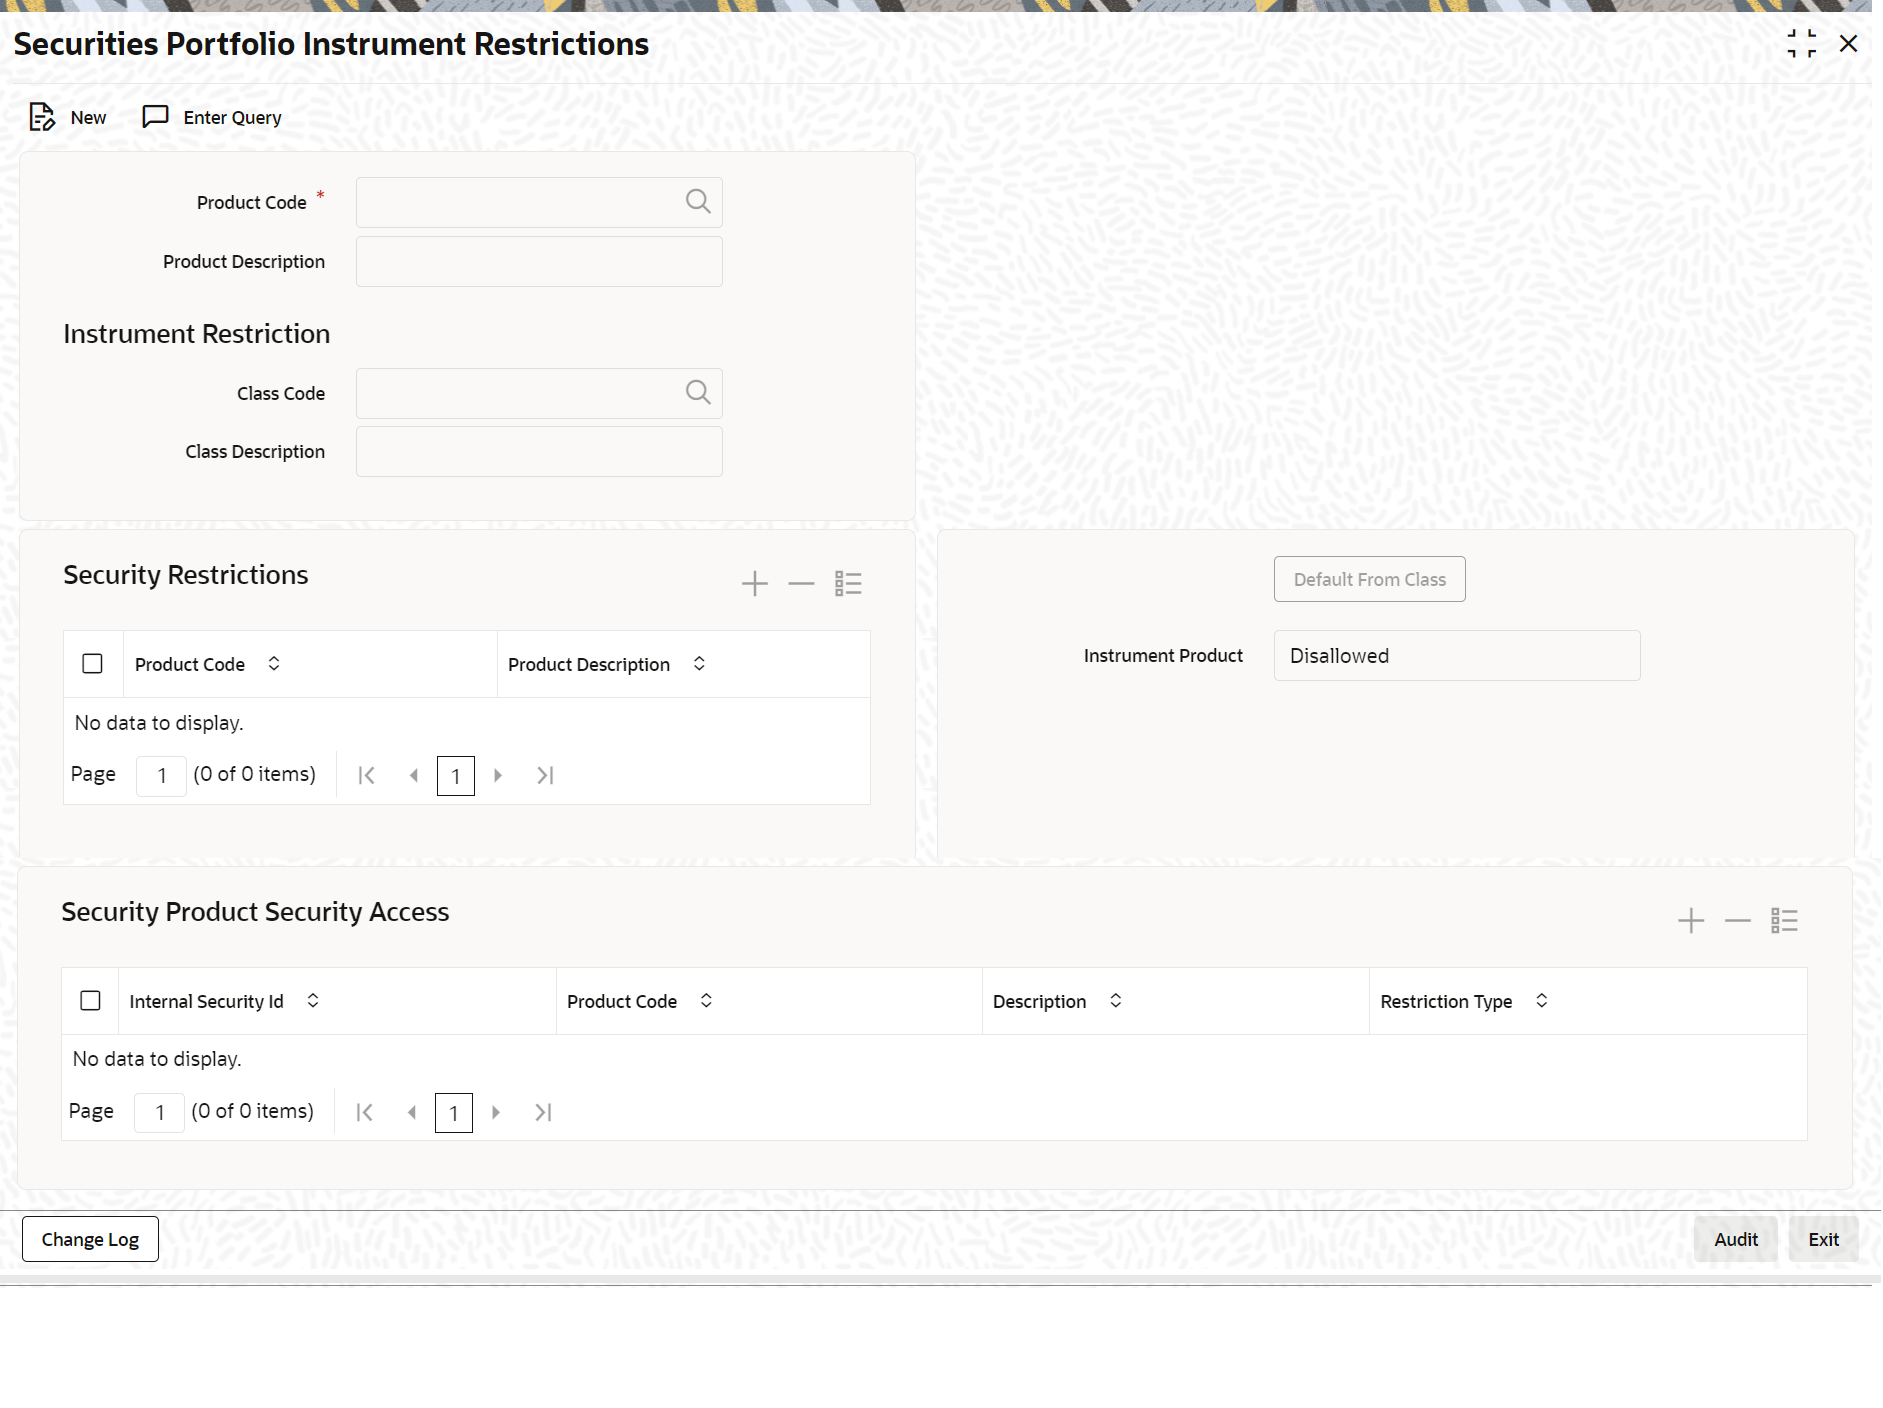Click the Default From Class button

tap(1370, 579)
